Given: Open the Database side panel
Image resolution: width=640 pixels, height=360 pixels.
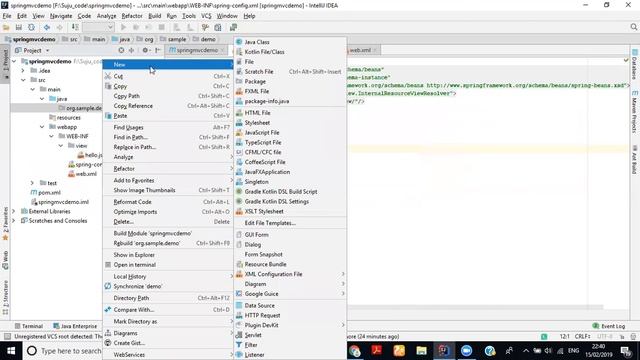Looking at the screenshot, I should pos(635,64).
